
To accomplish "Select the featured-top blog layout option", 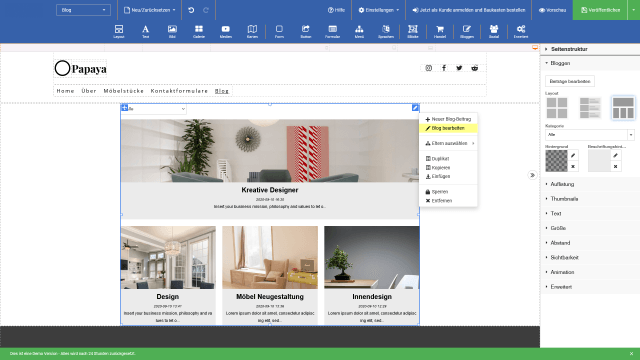I will pyautogui.click(x=623, y=108).
